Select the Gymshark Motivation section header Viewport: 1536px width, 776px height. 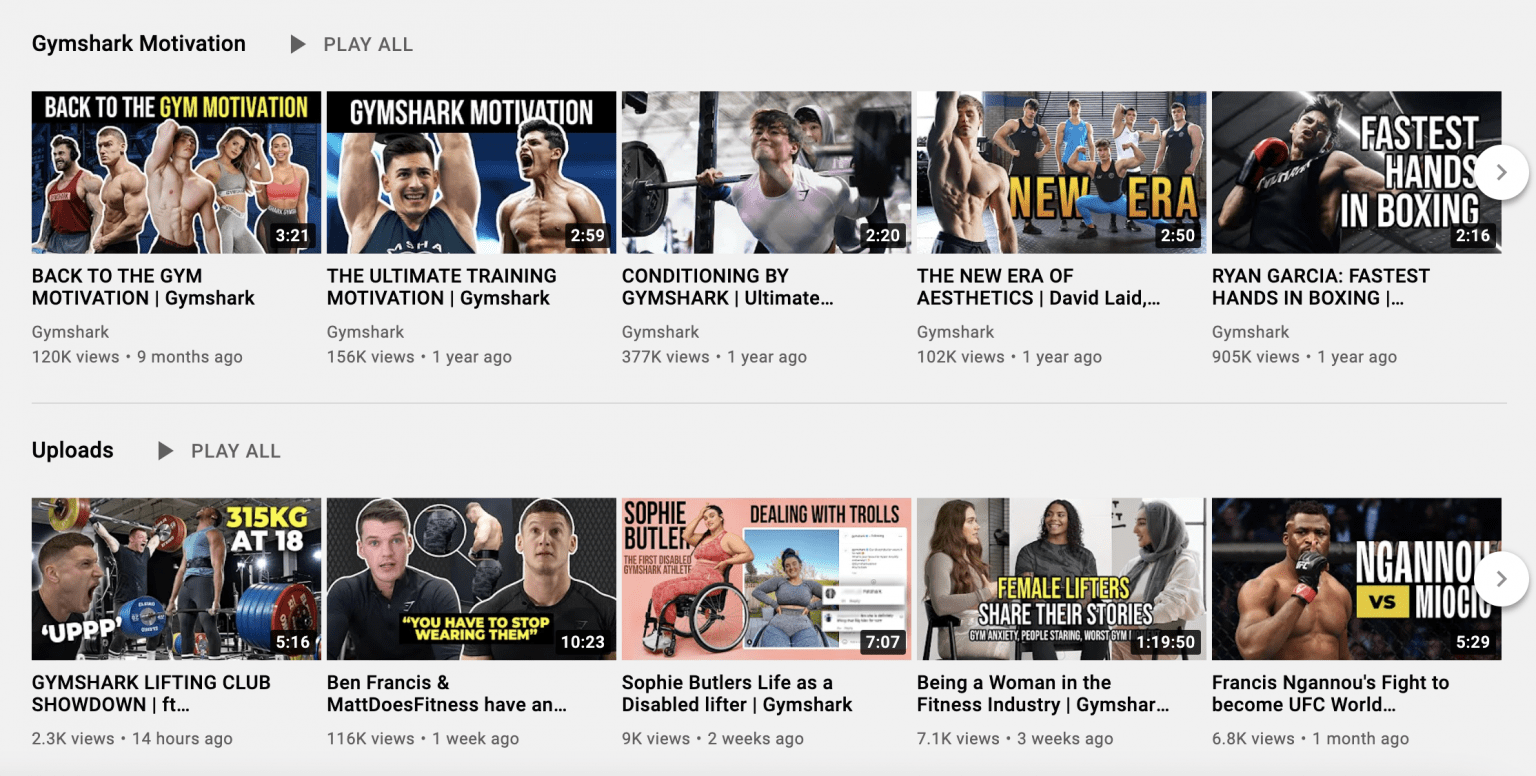(x=138, y=43)
